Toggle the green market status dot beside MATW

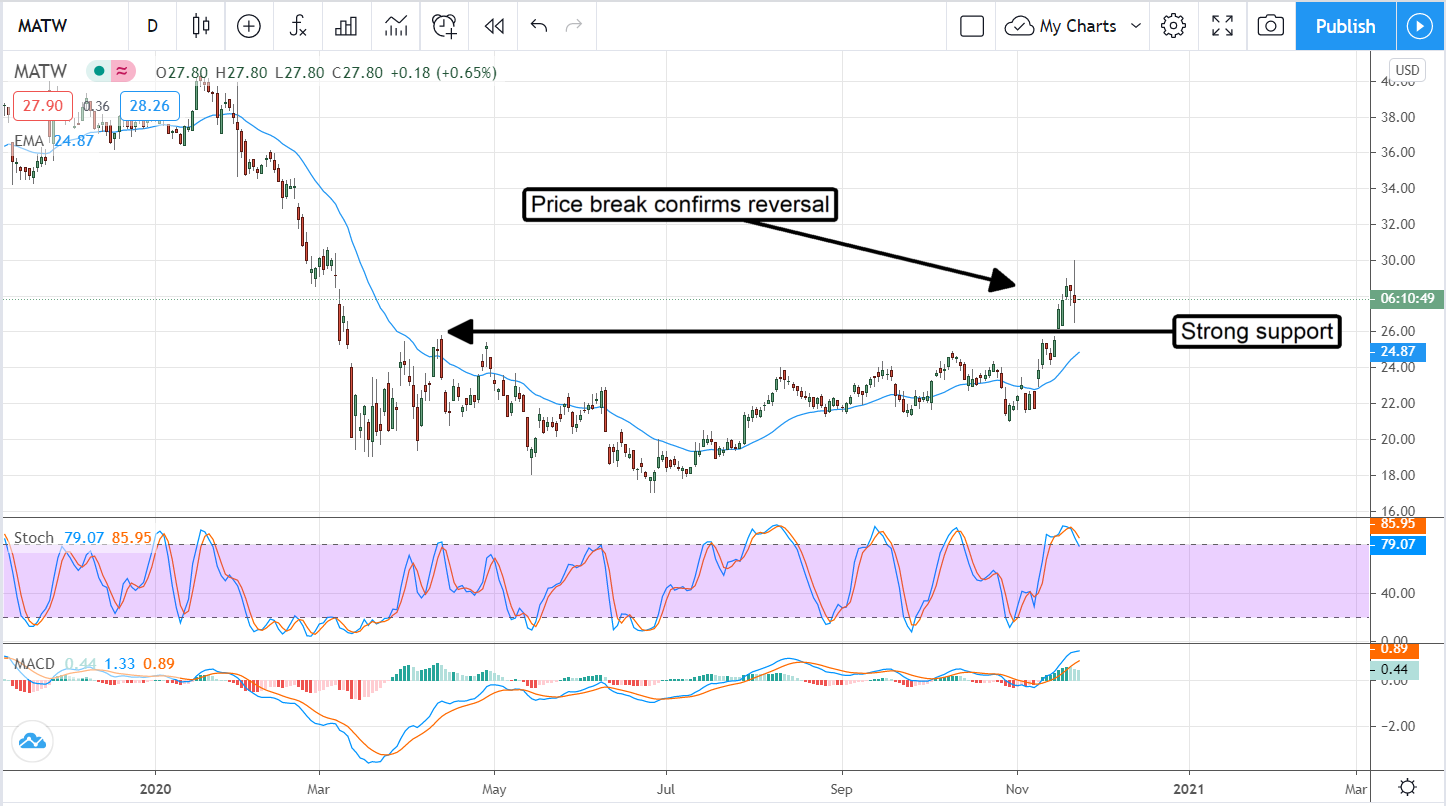pyautogui.click(x=97, y=72)
